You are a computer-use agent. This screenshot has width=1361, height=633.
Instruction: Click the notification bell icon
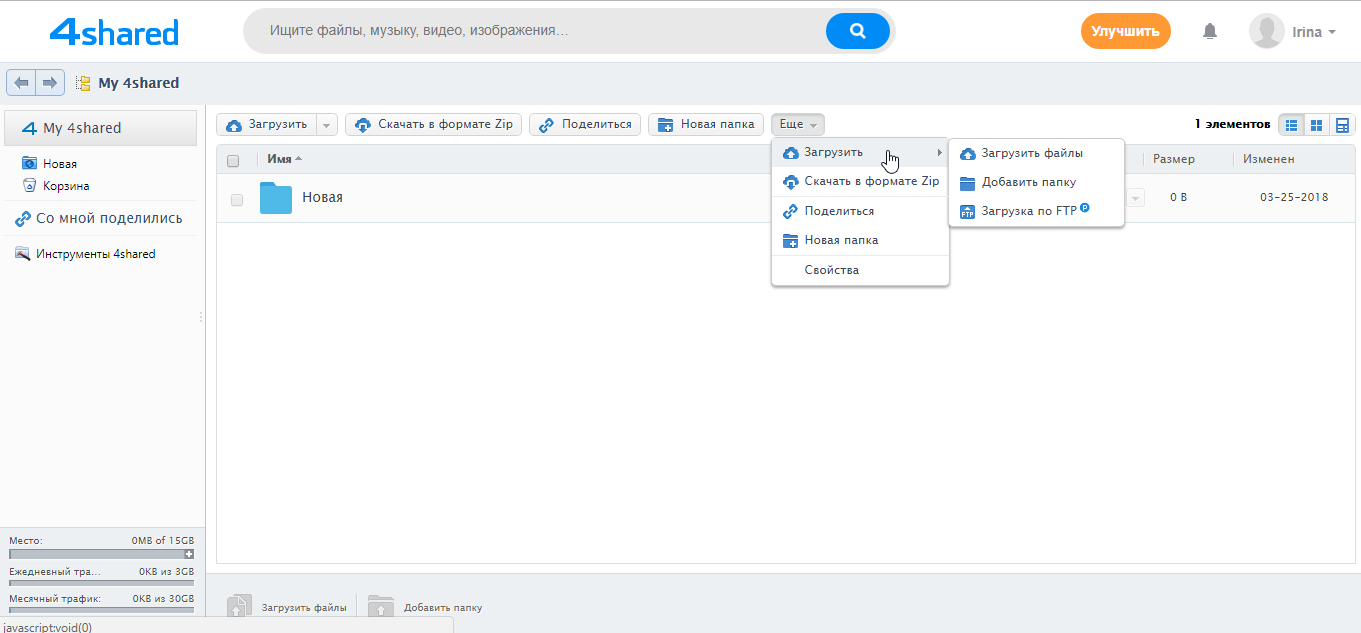click(x=1209, y=31)
